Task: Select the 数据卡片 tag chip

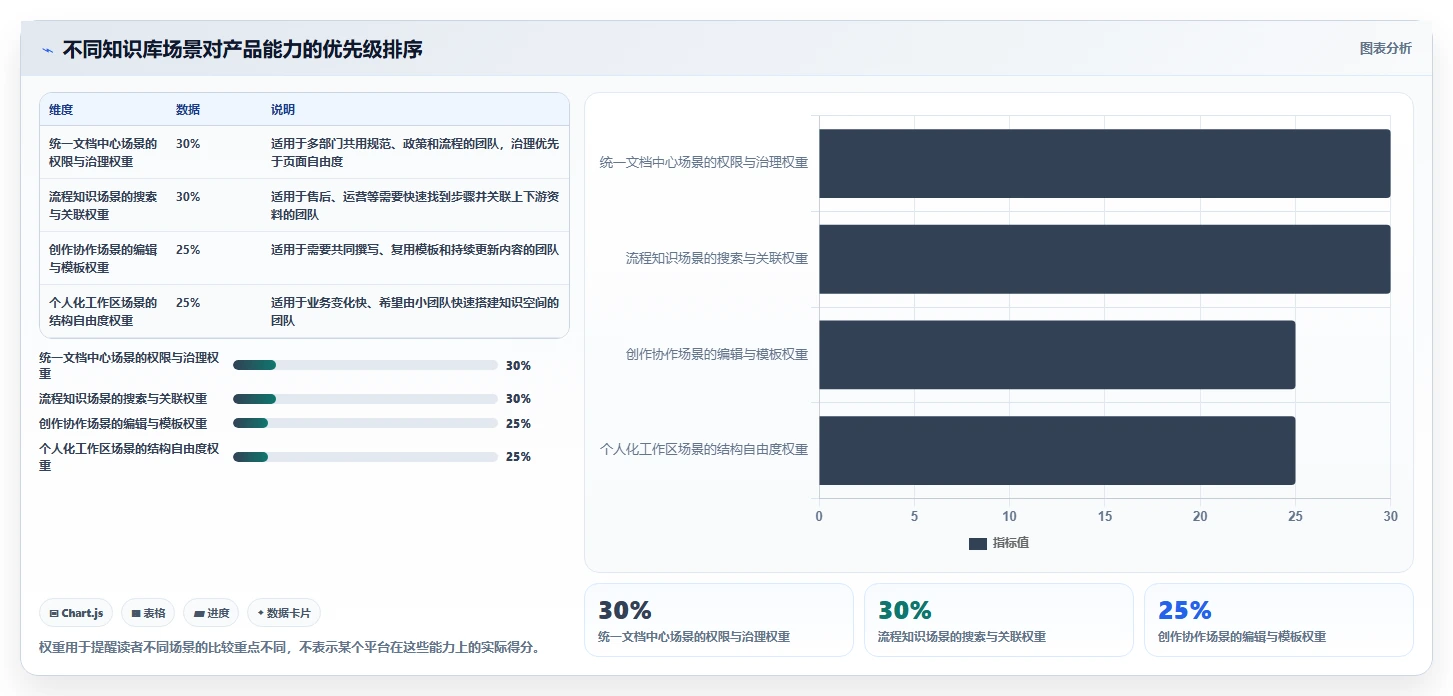Action: click(x=284, y=613)
